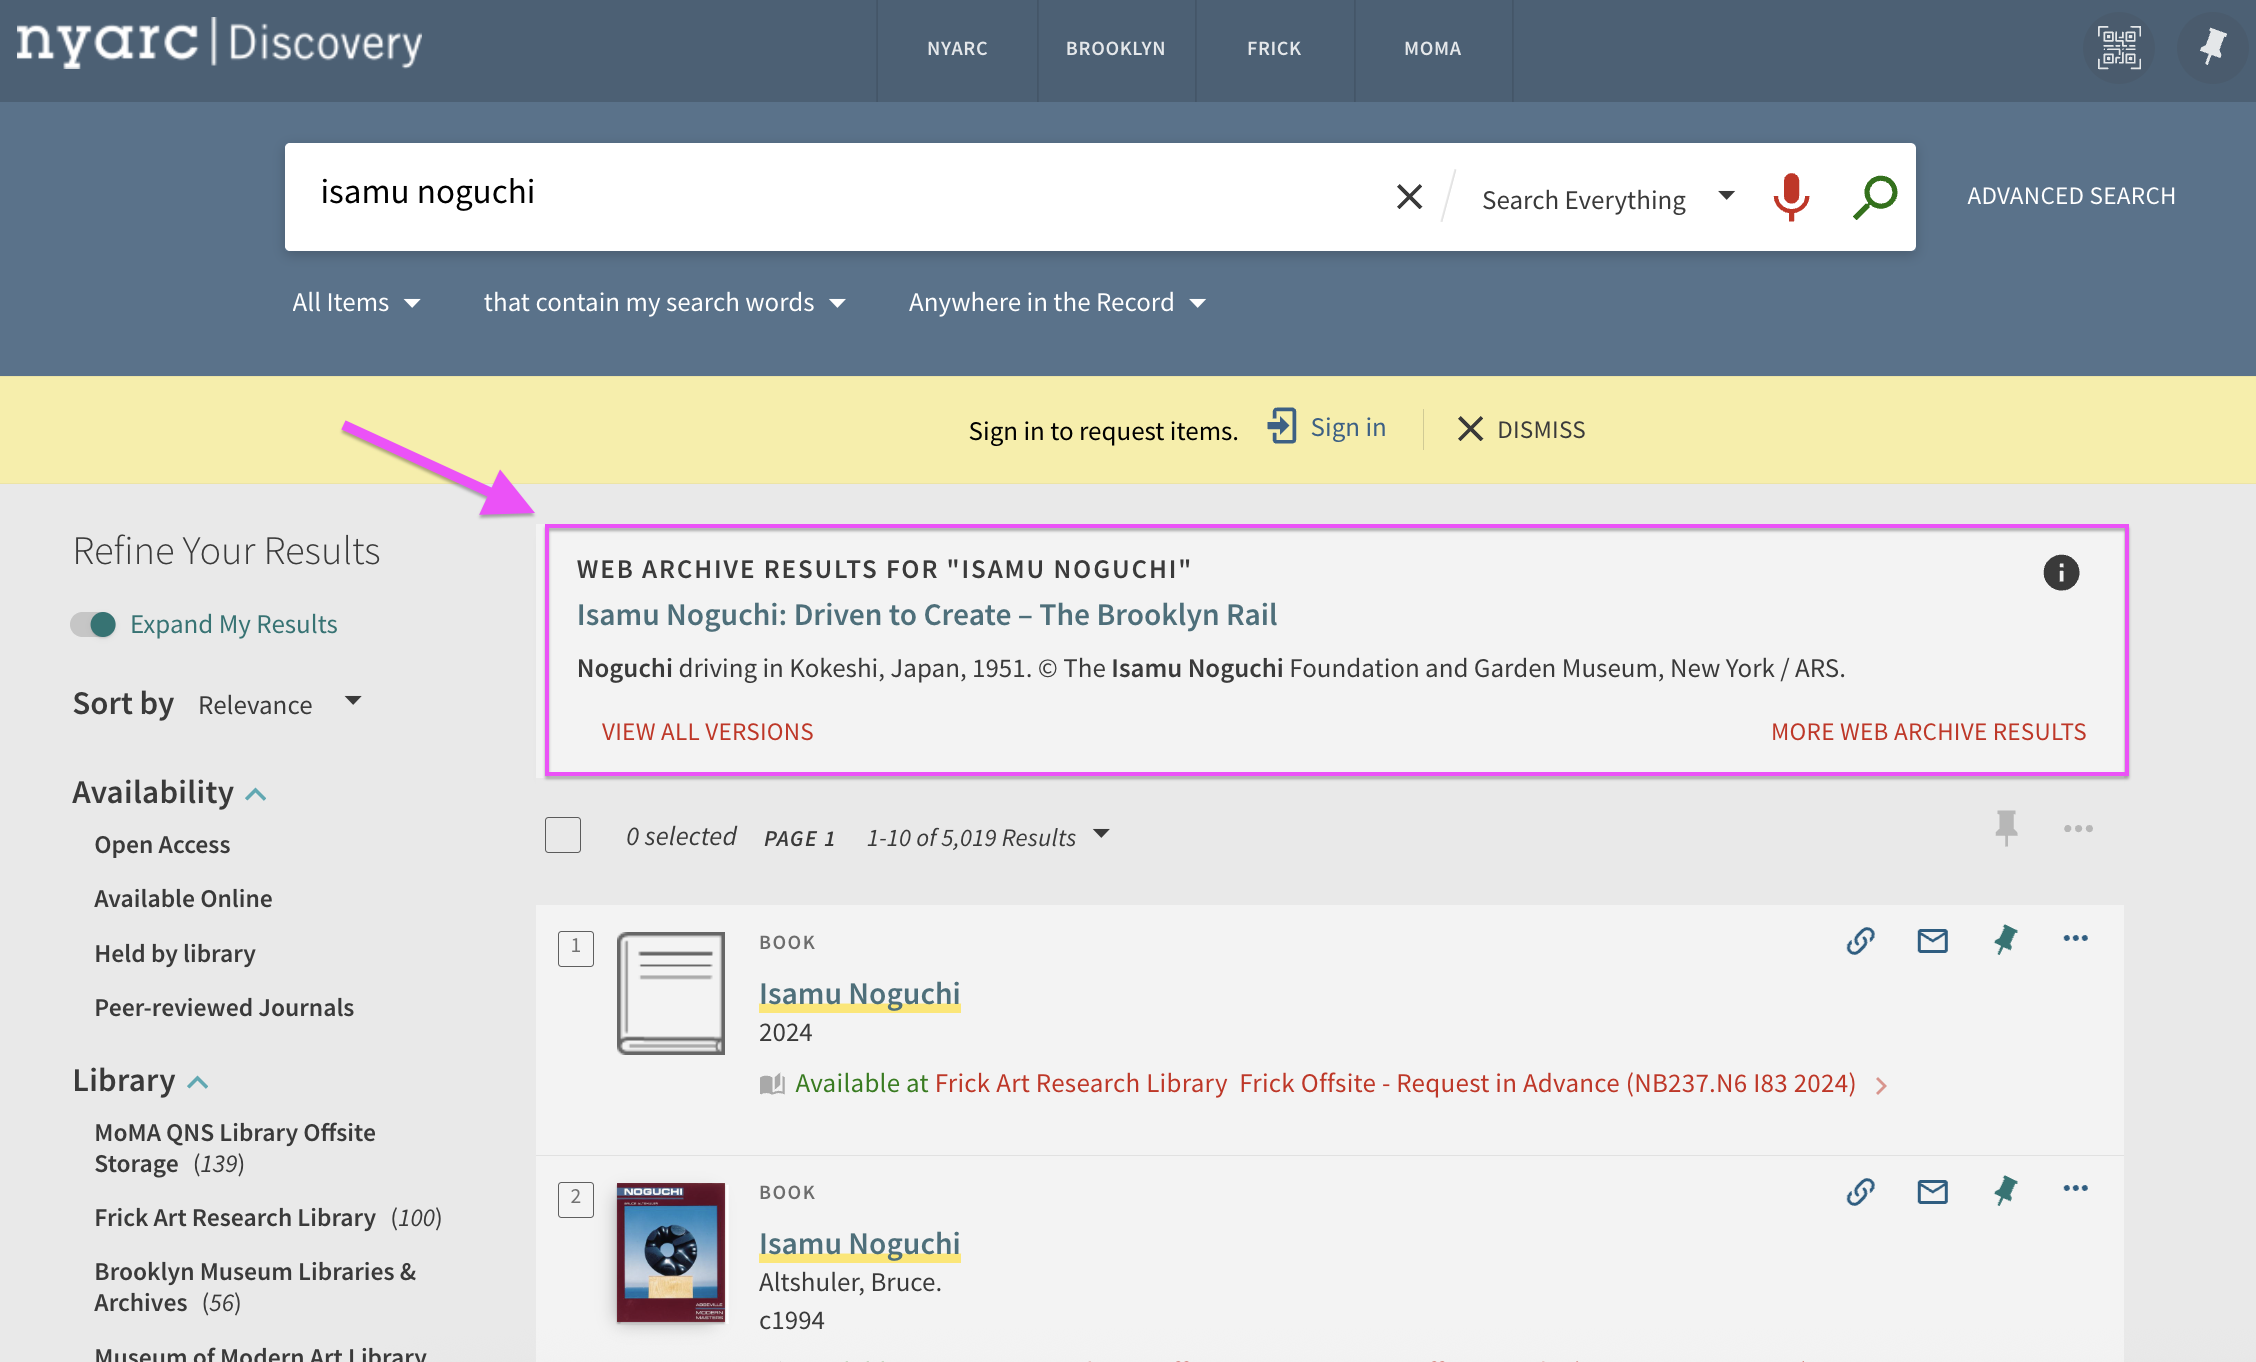
Task: Toggle Expand My Results switch
Action: tap(93, 624)
